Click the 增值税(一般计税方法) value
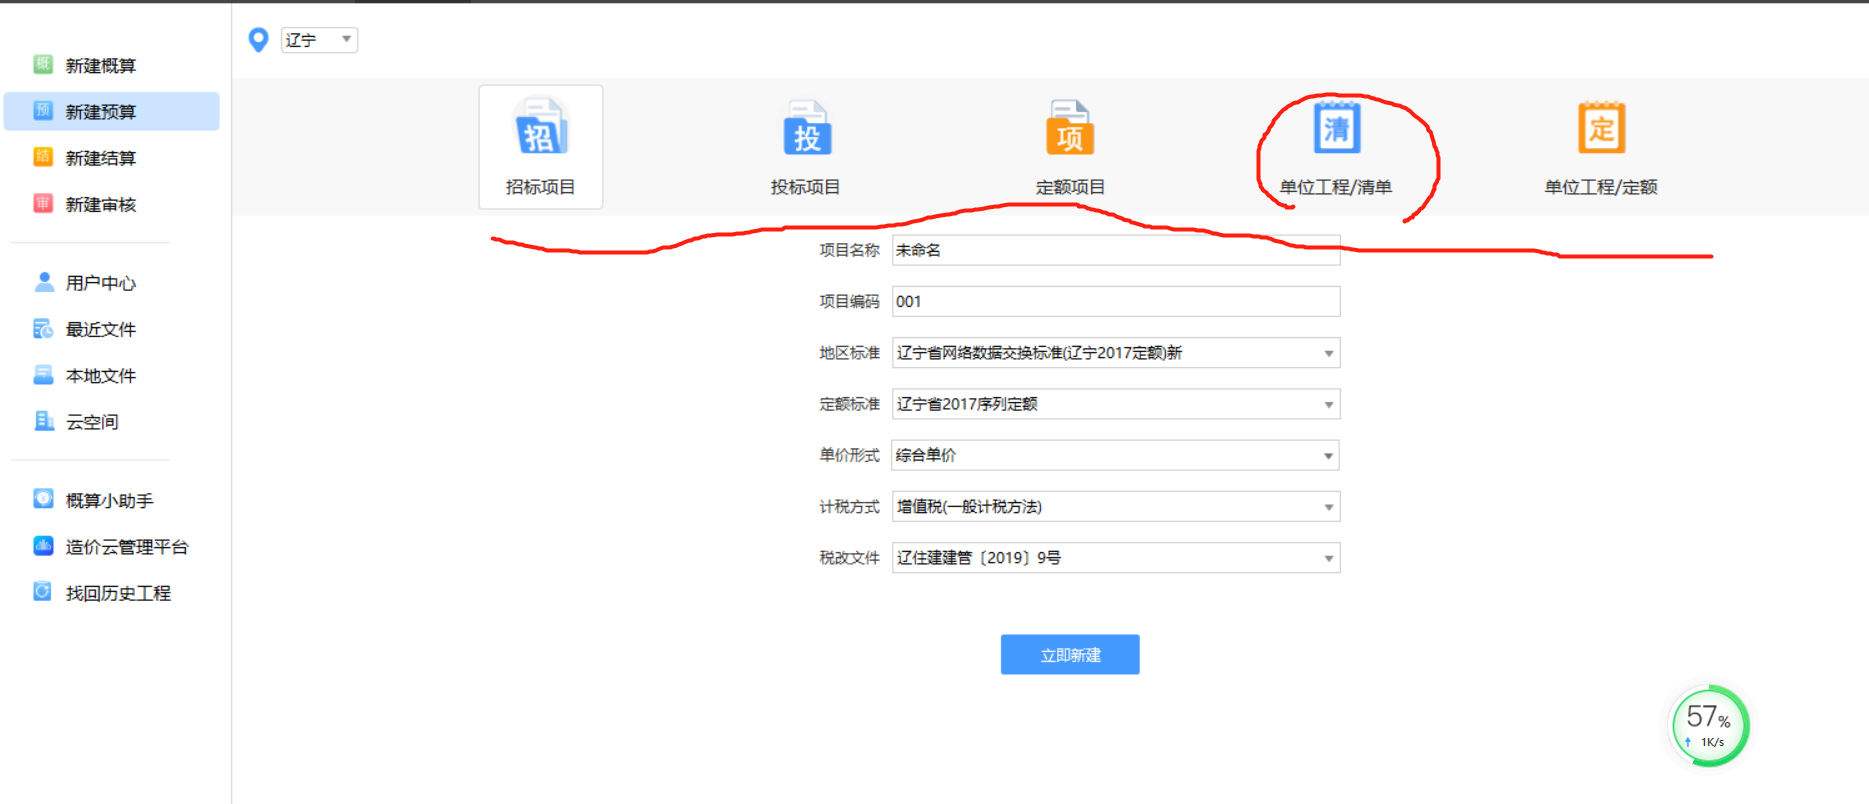This screenshot has width=1869, height=804. [x=969, y=507]
